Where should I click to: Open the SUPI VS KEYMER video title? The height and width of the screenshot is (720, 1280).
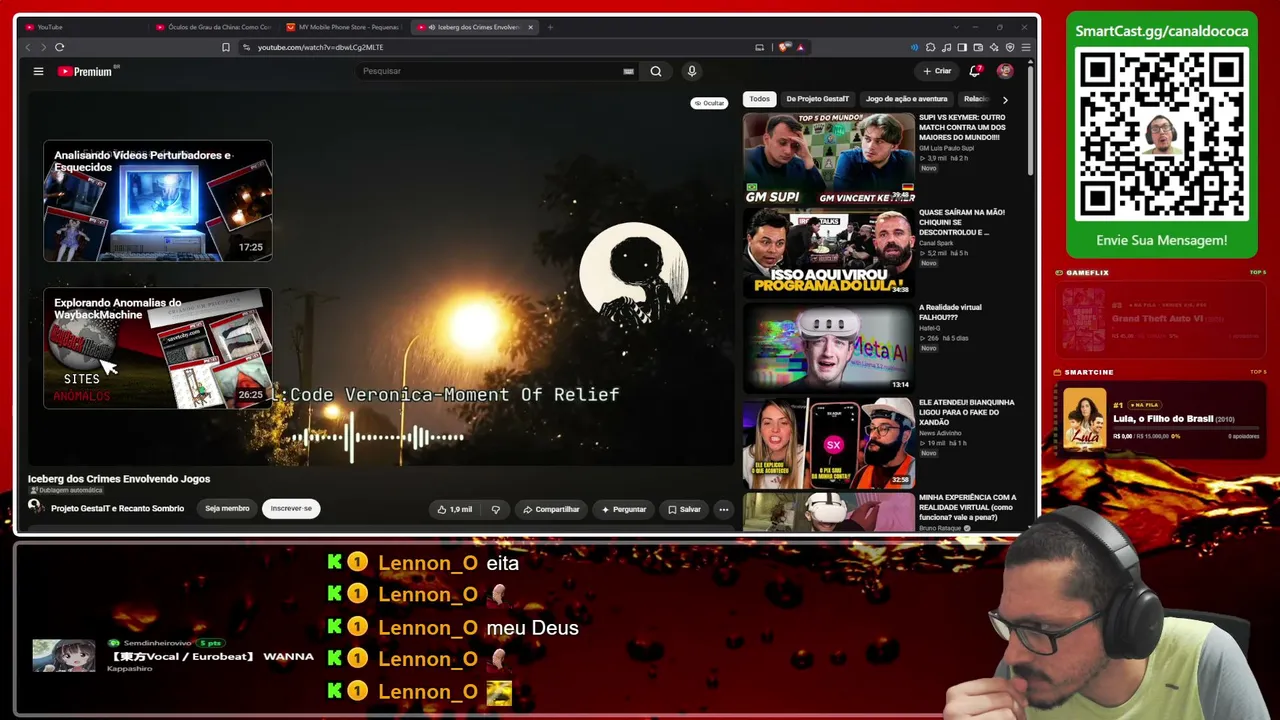(x=962, y=127)
